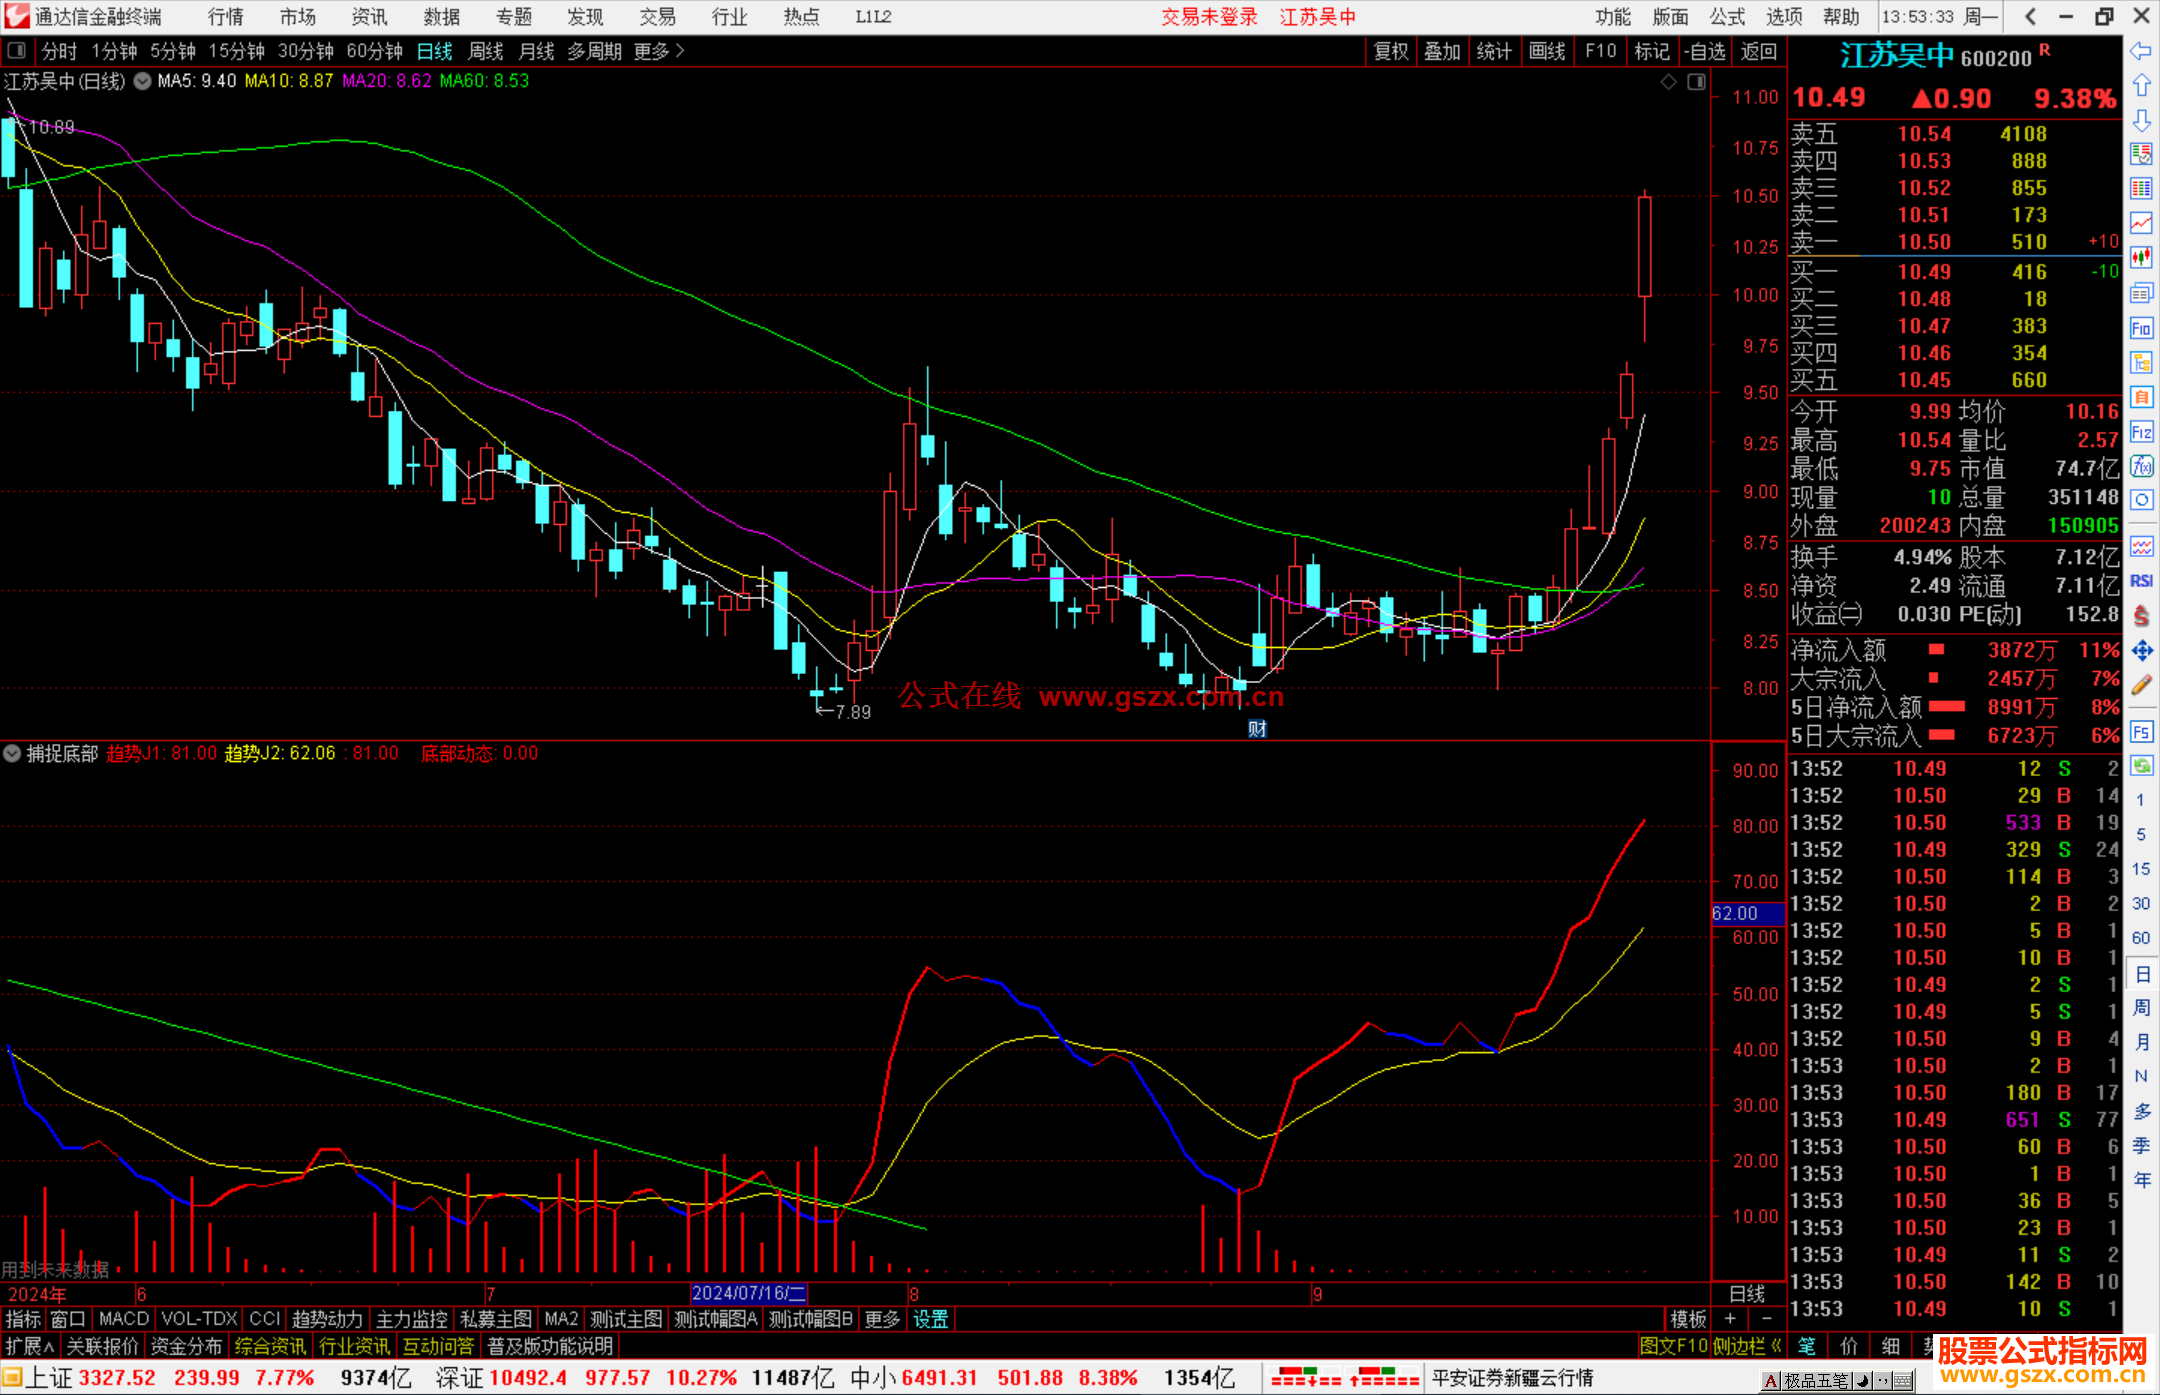Select the 主力监控 indicator tab
This screenshot has width=2160, height=1395.
(411, 1319)
